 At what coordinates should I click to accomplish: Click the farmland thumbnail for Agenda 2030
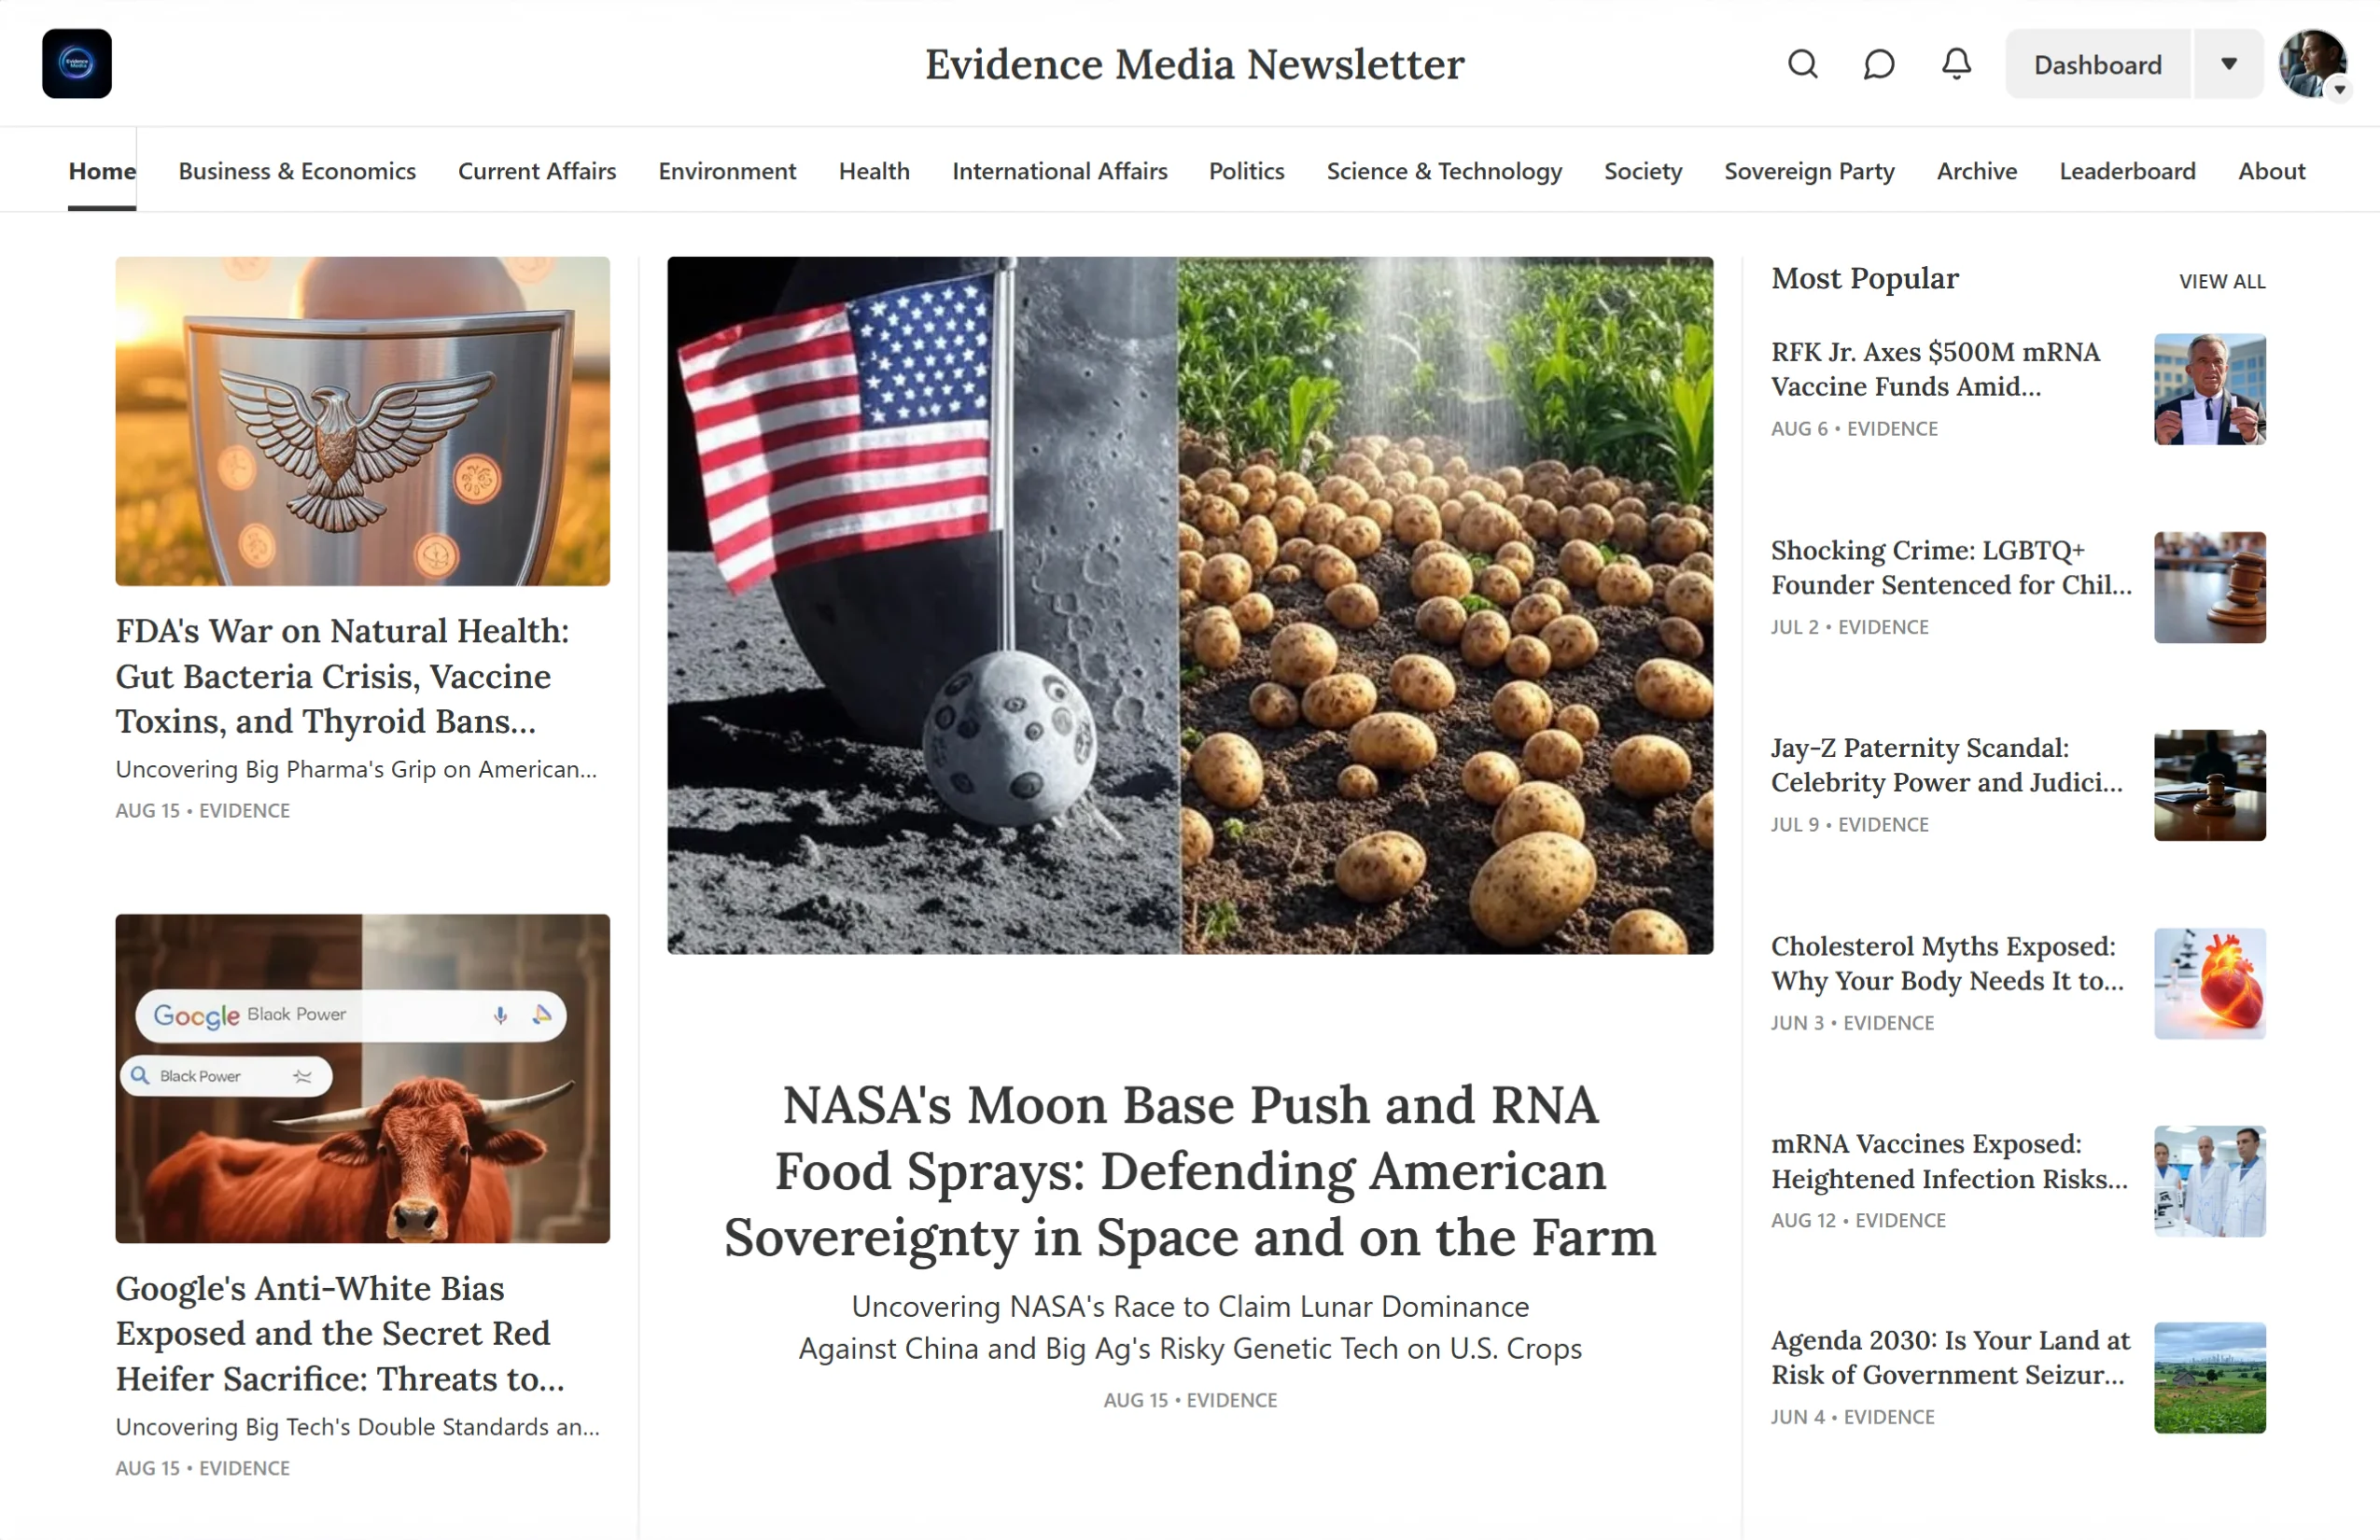2209,1378
